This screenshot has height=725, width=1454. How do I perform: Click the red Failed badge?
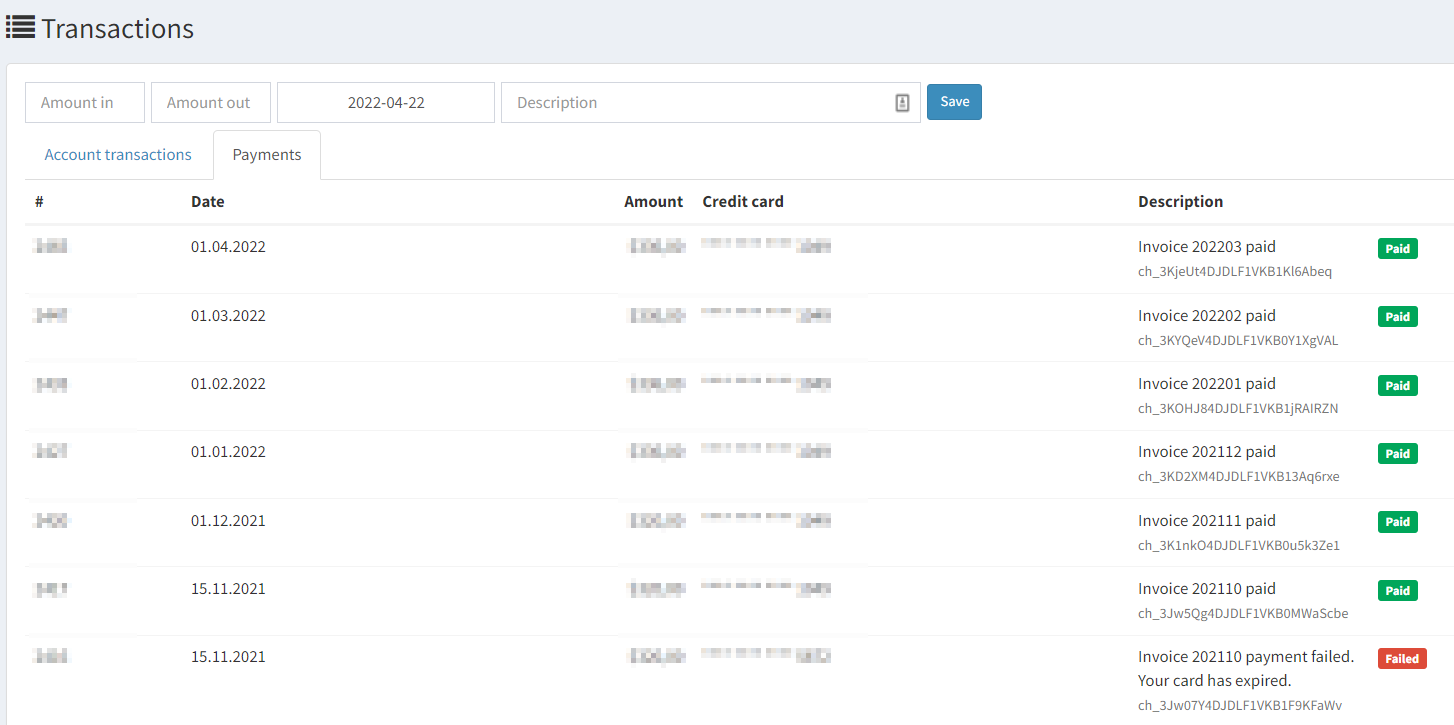(1401, 659)
